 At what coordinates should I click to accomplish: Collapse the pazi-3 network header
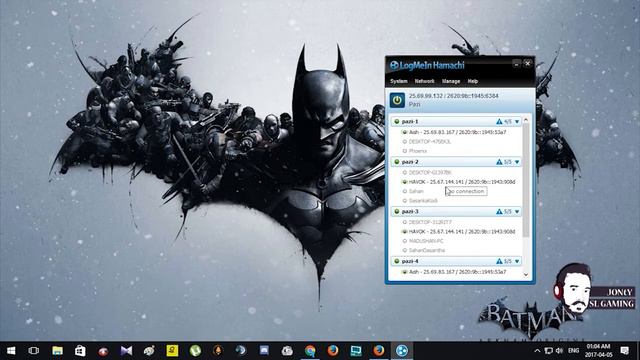pyautogui.click(x=456, y=211)
